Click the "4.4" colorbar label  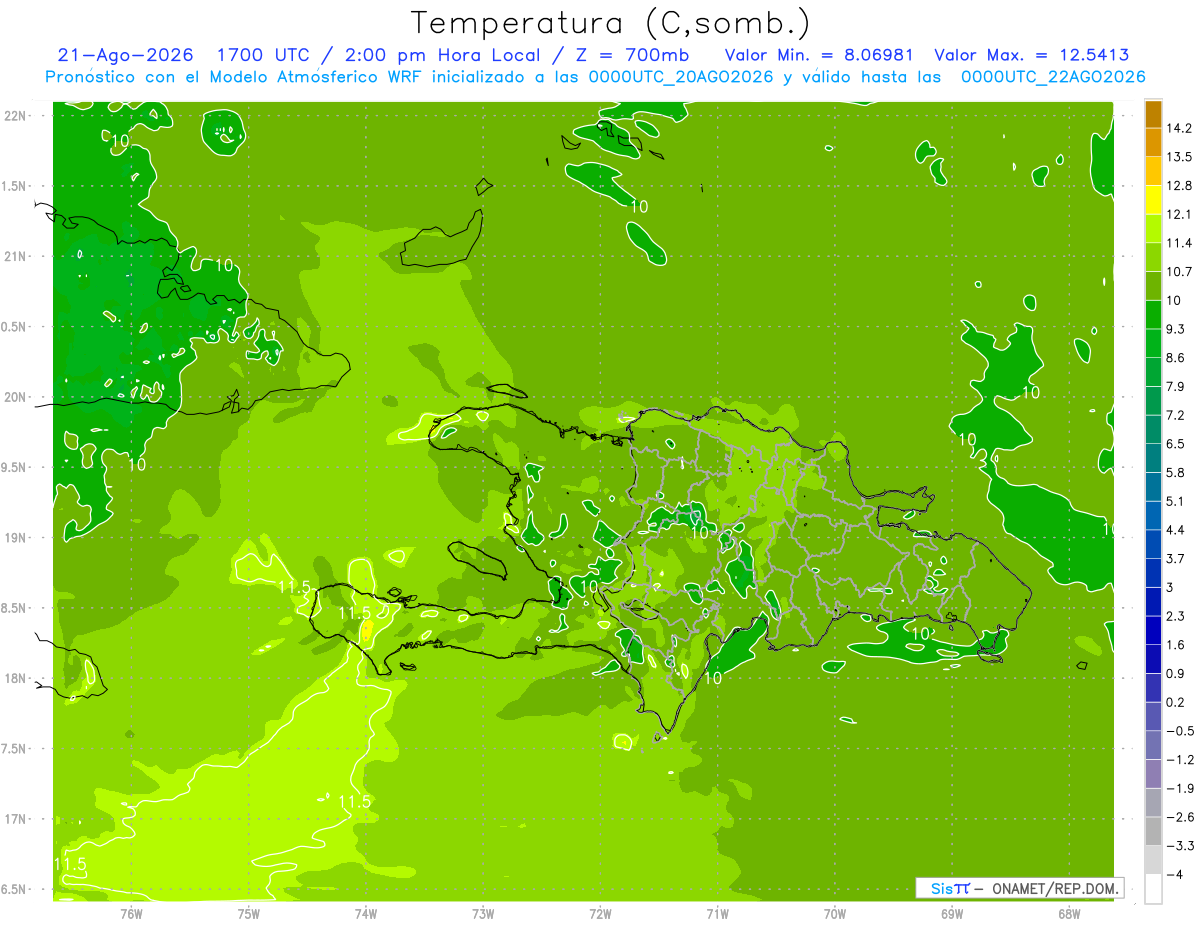(x=1175, y=530)
